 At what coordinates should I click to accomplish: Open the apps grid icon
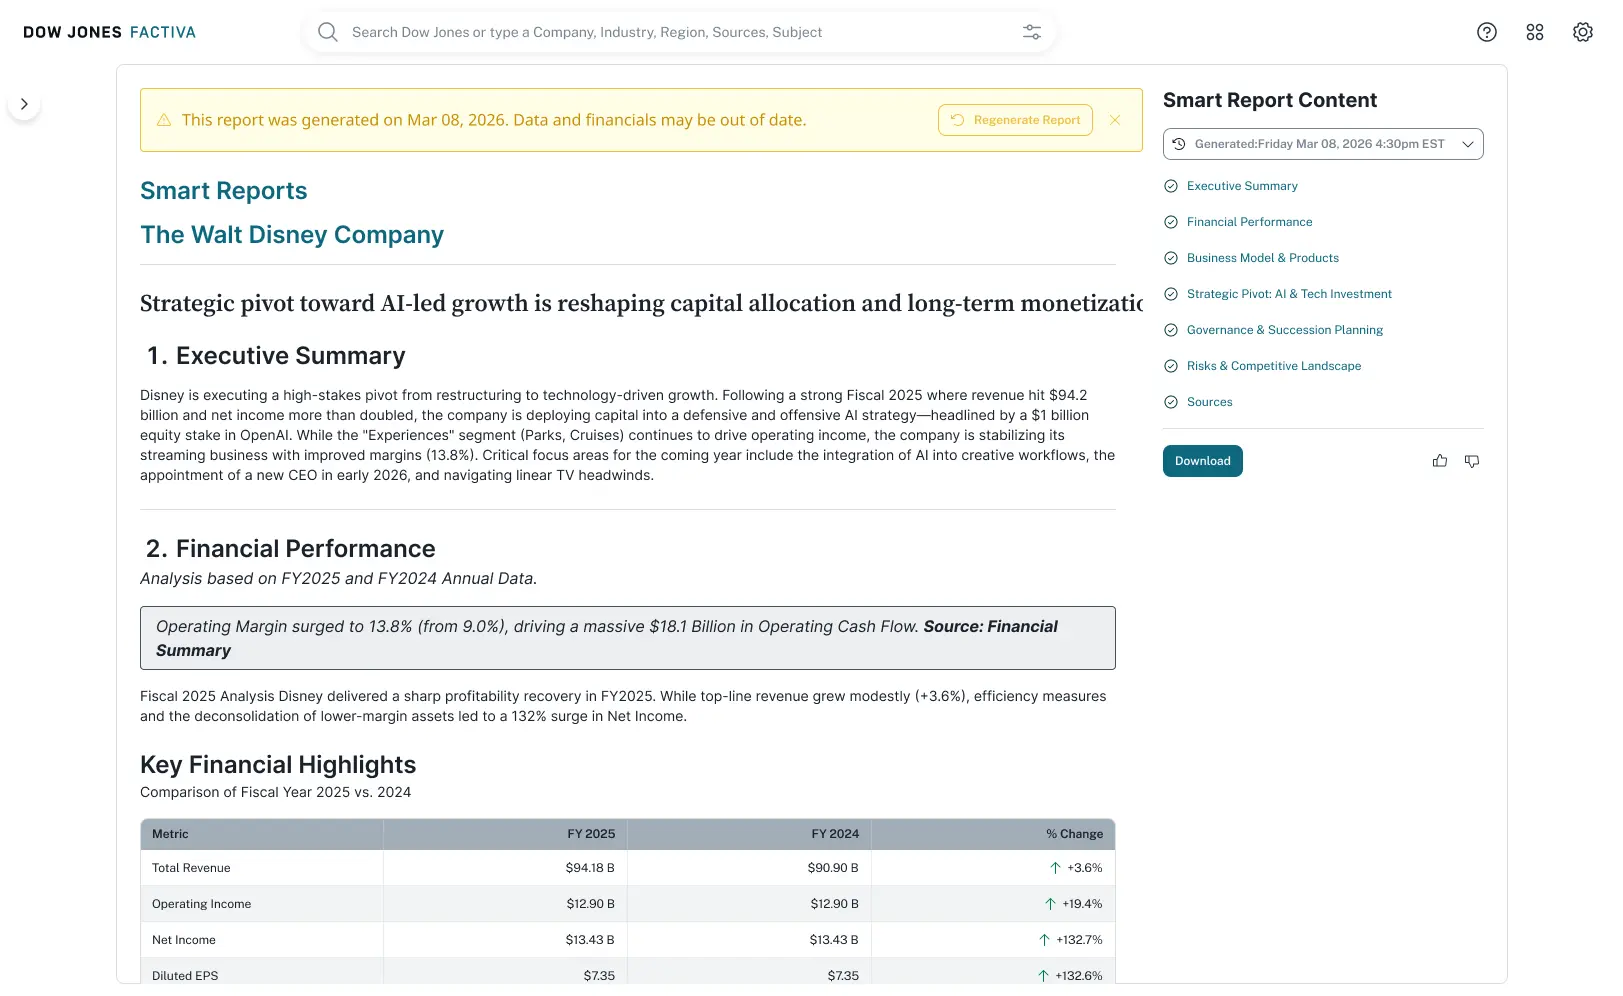point(1535,32)
